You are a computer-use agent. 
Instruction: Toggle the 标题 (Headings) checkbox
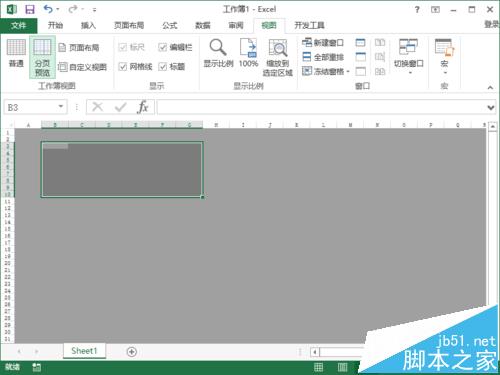pos(163,67)
